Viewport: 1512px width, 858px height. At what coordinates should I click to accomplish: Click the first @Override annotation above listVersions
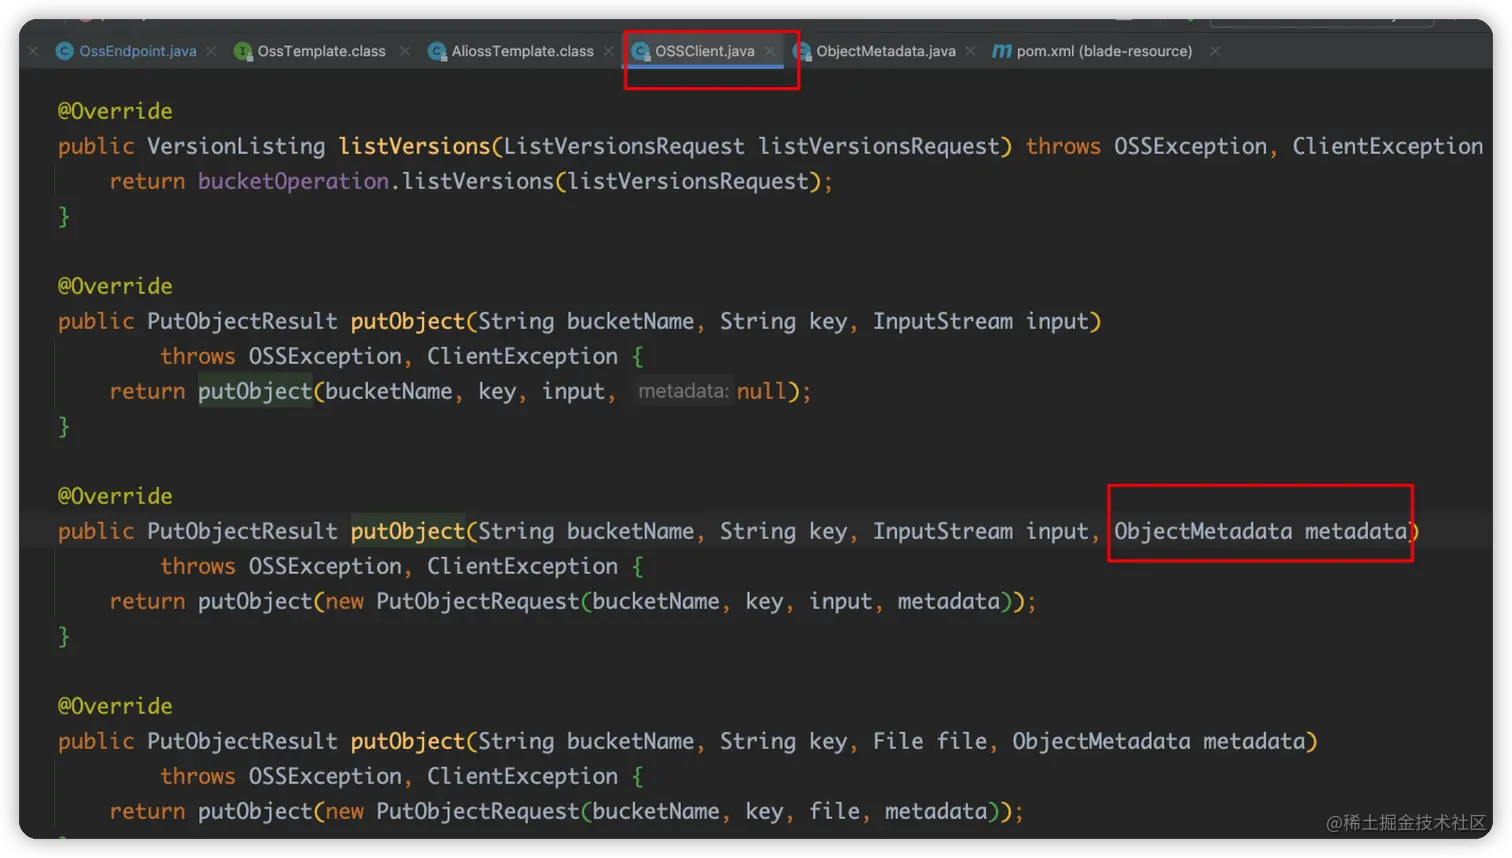[115, 111]
